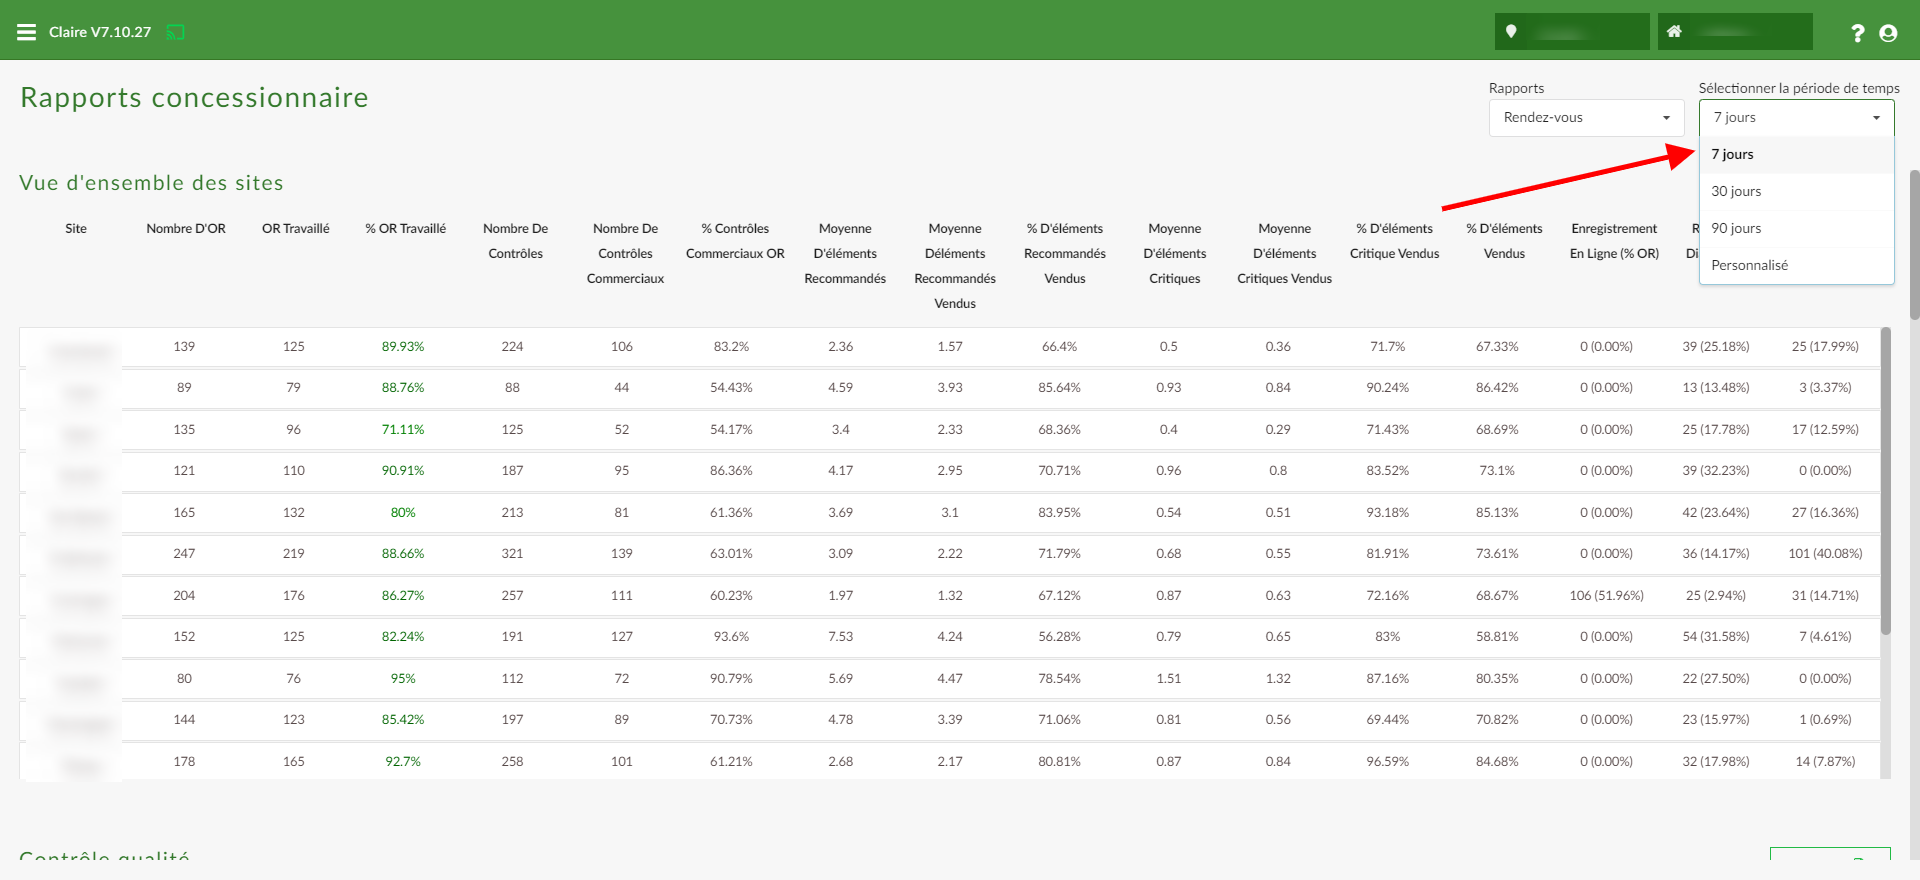Click the 106 (51.96%) online registration cell
This screenshot has width=1920, height=880.
coord(1606,595)
